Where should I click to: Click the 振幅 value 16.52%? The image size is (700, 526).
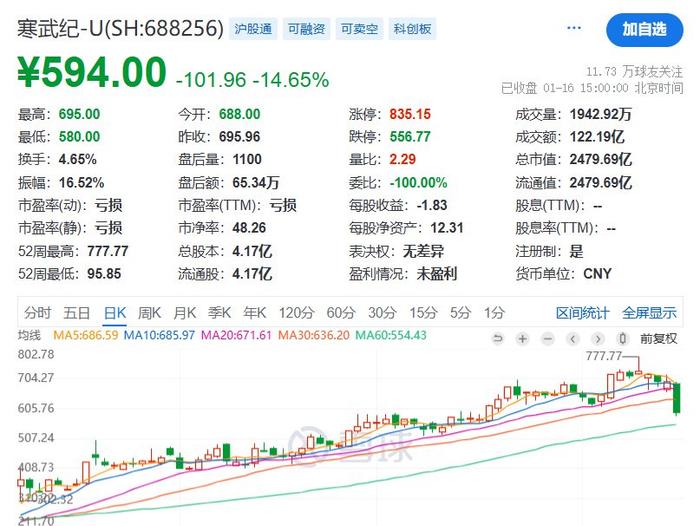pyautogui.click(x=82, y=182)
